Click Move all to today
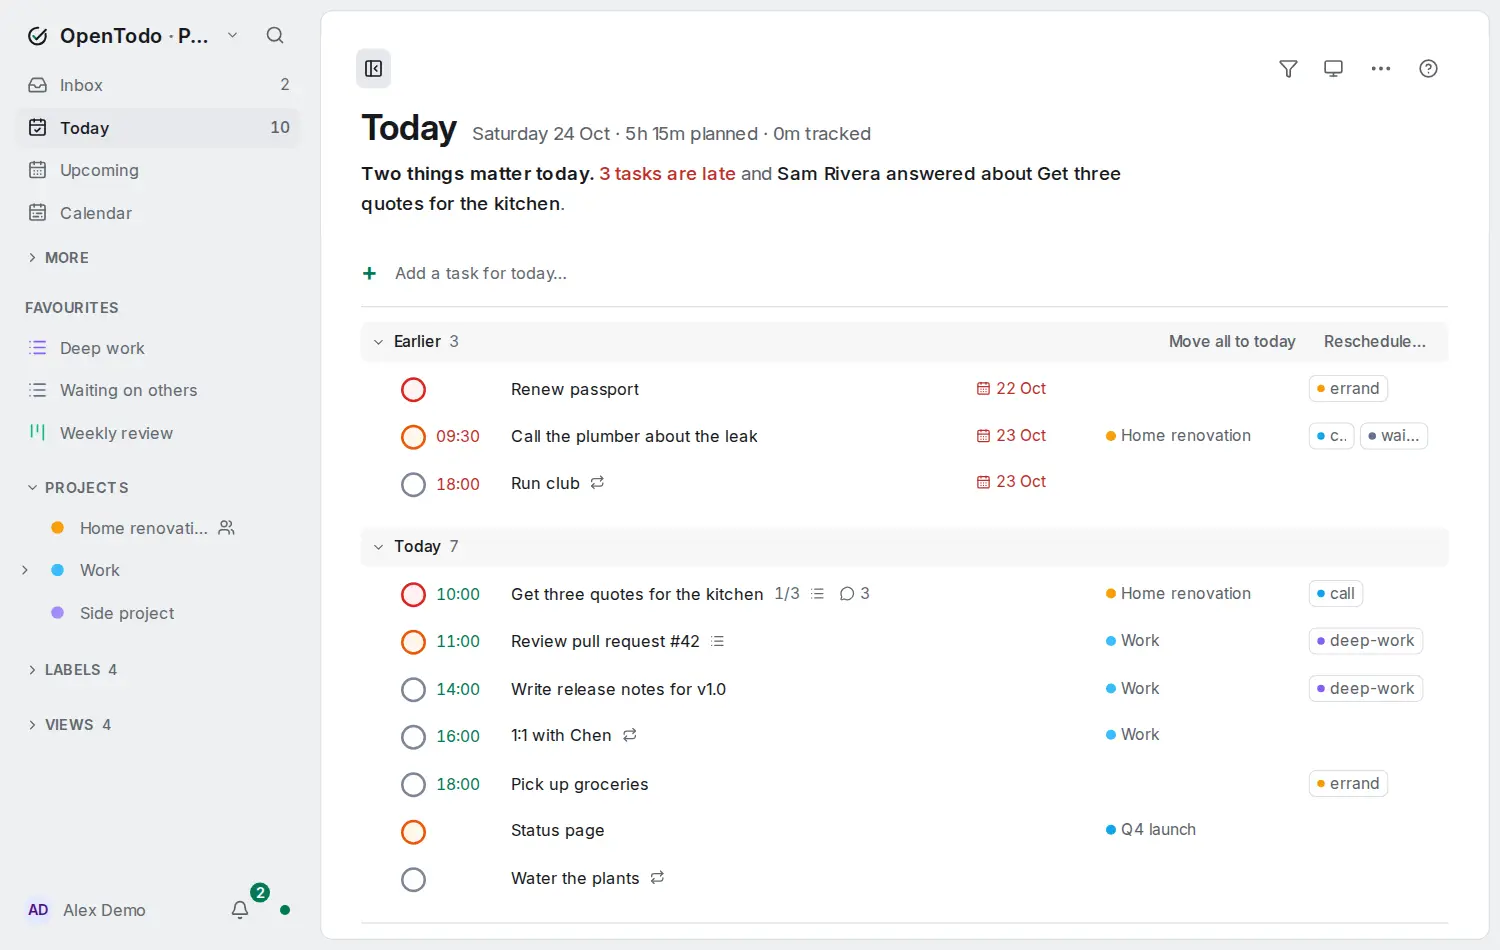1500x950 pixels. click(x=1232, y=342)
